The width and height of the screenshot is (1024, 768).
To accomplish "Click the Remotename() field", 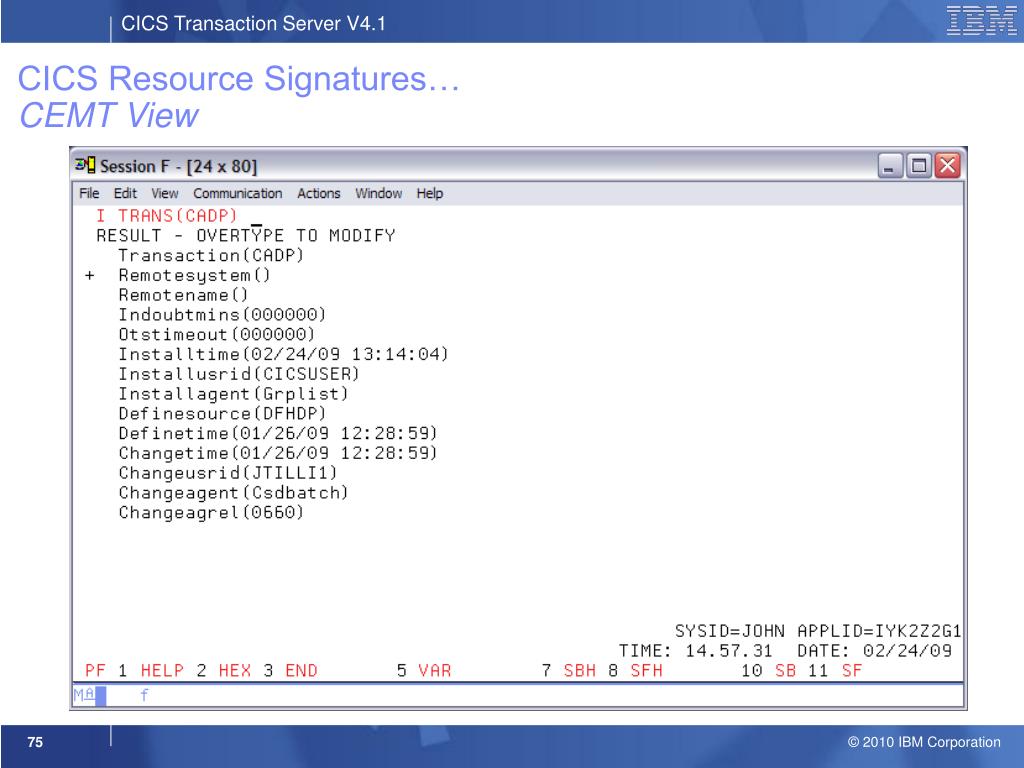I will pos(183,295).
